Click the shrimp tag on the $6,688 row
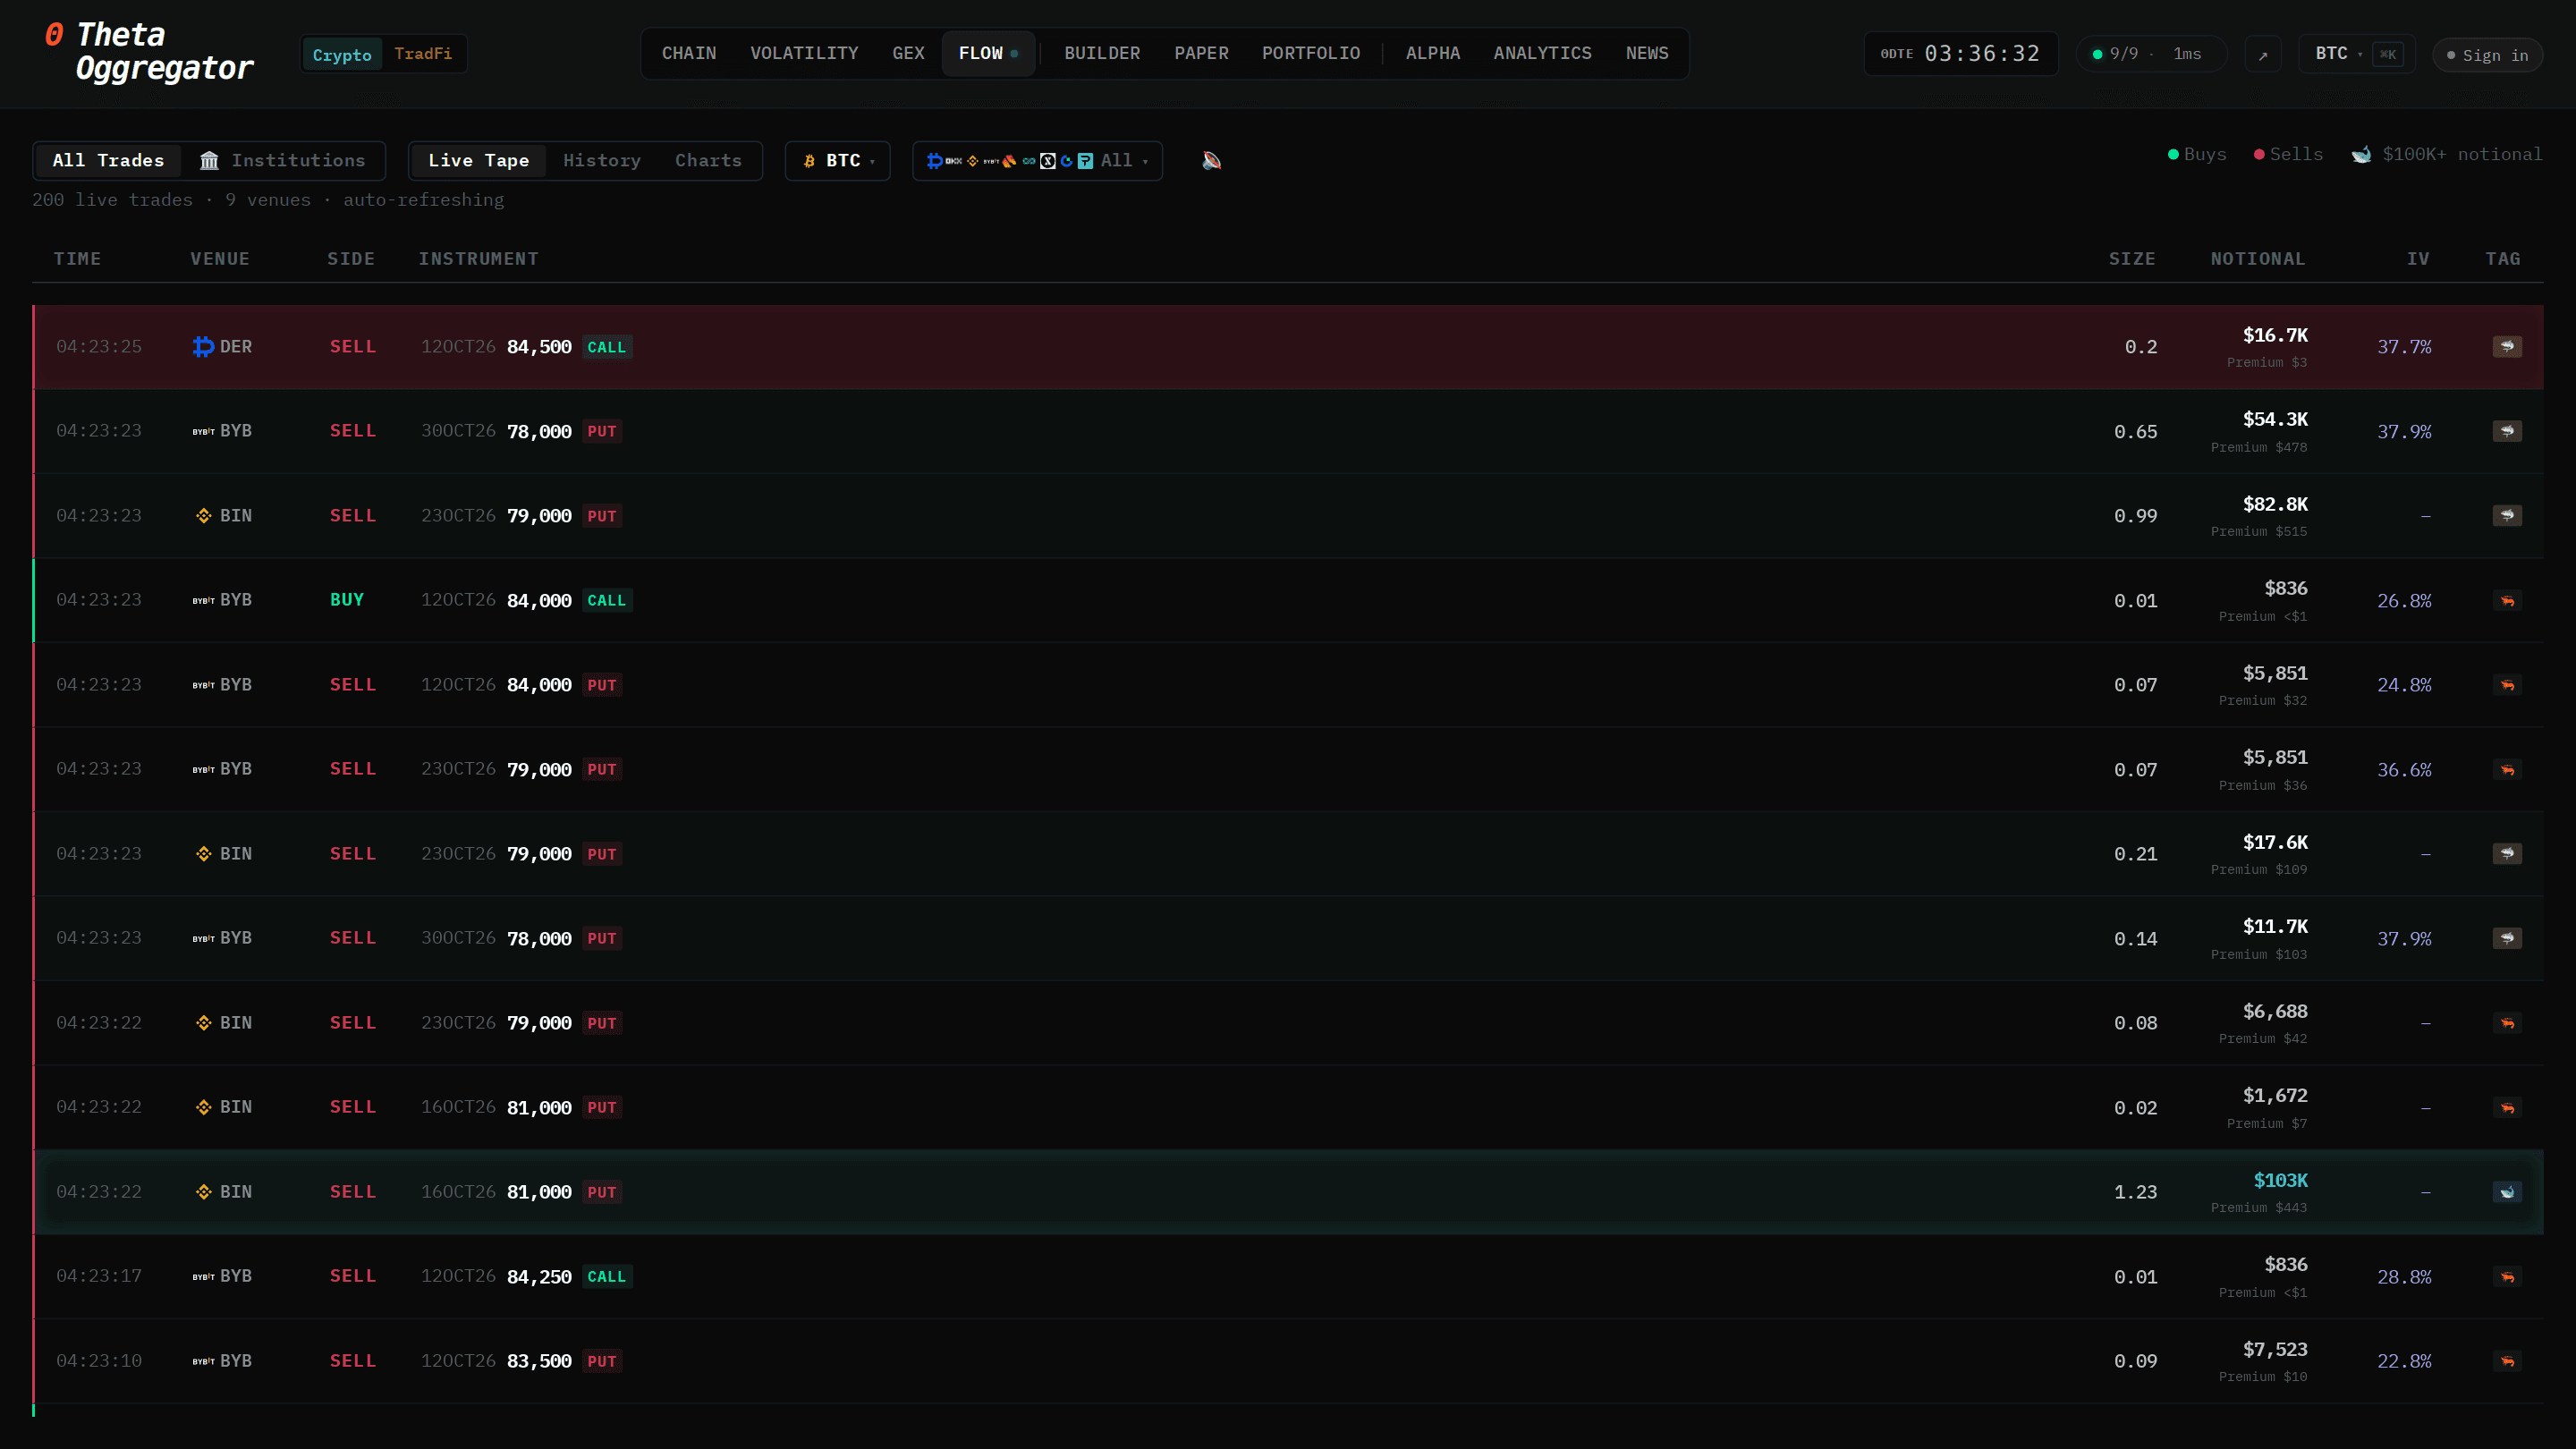The width and height of the screenshot is (2576, 1449). pyautogui.click(x=2507, y=1023)
